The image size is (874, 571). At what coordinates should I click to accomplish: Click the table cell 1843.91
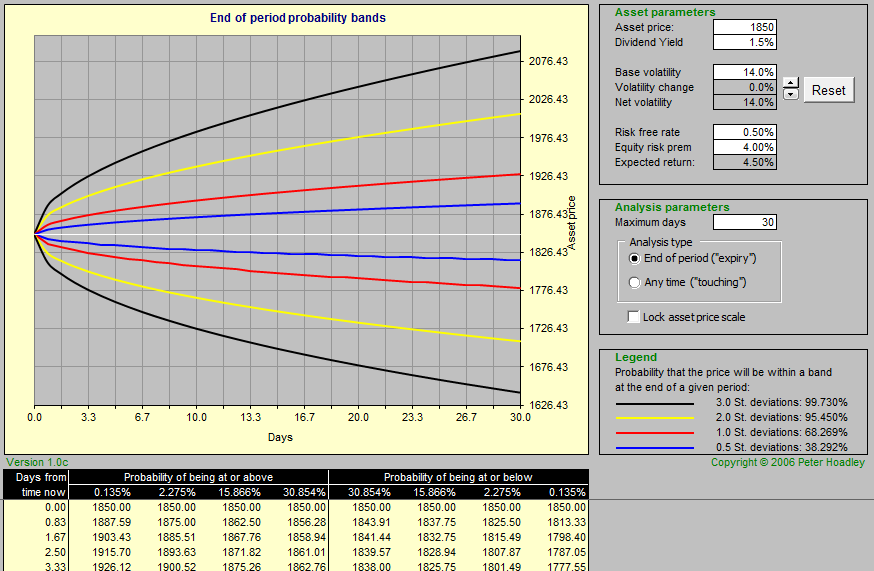click(x=371, y=522)
